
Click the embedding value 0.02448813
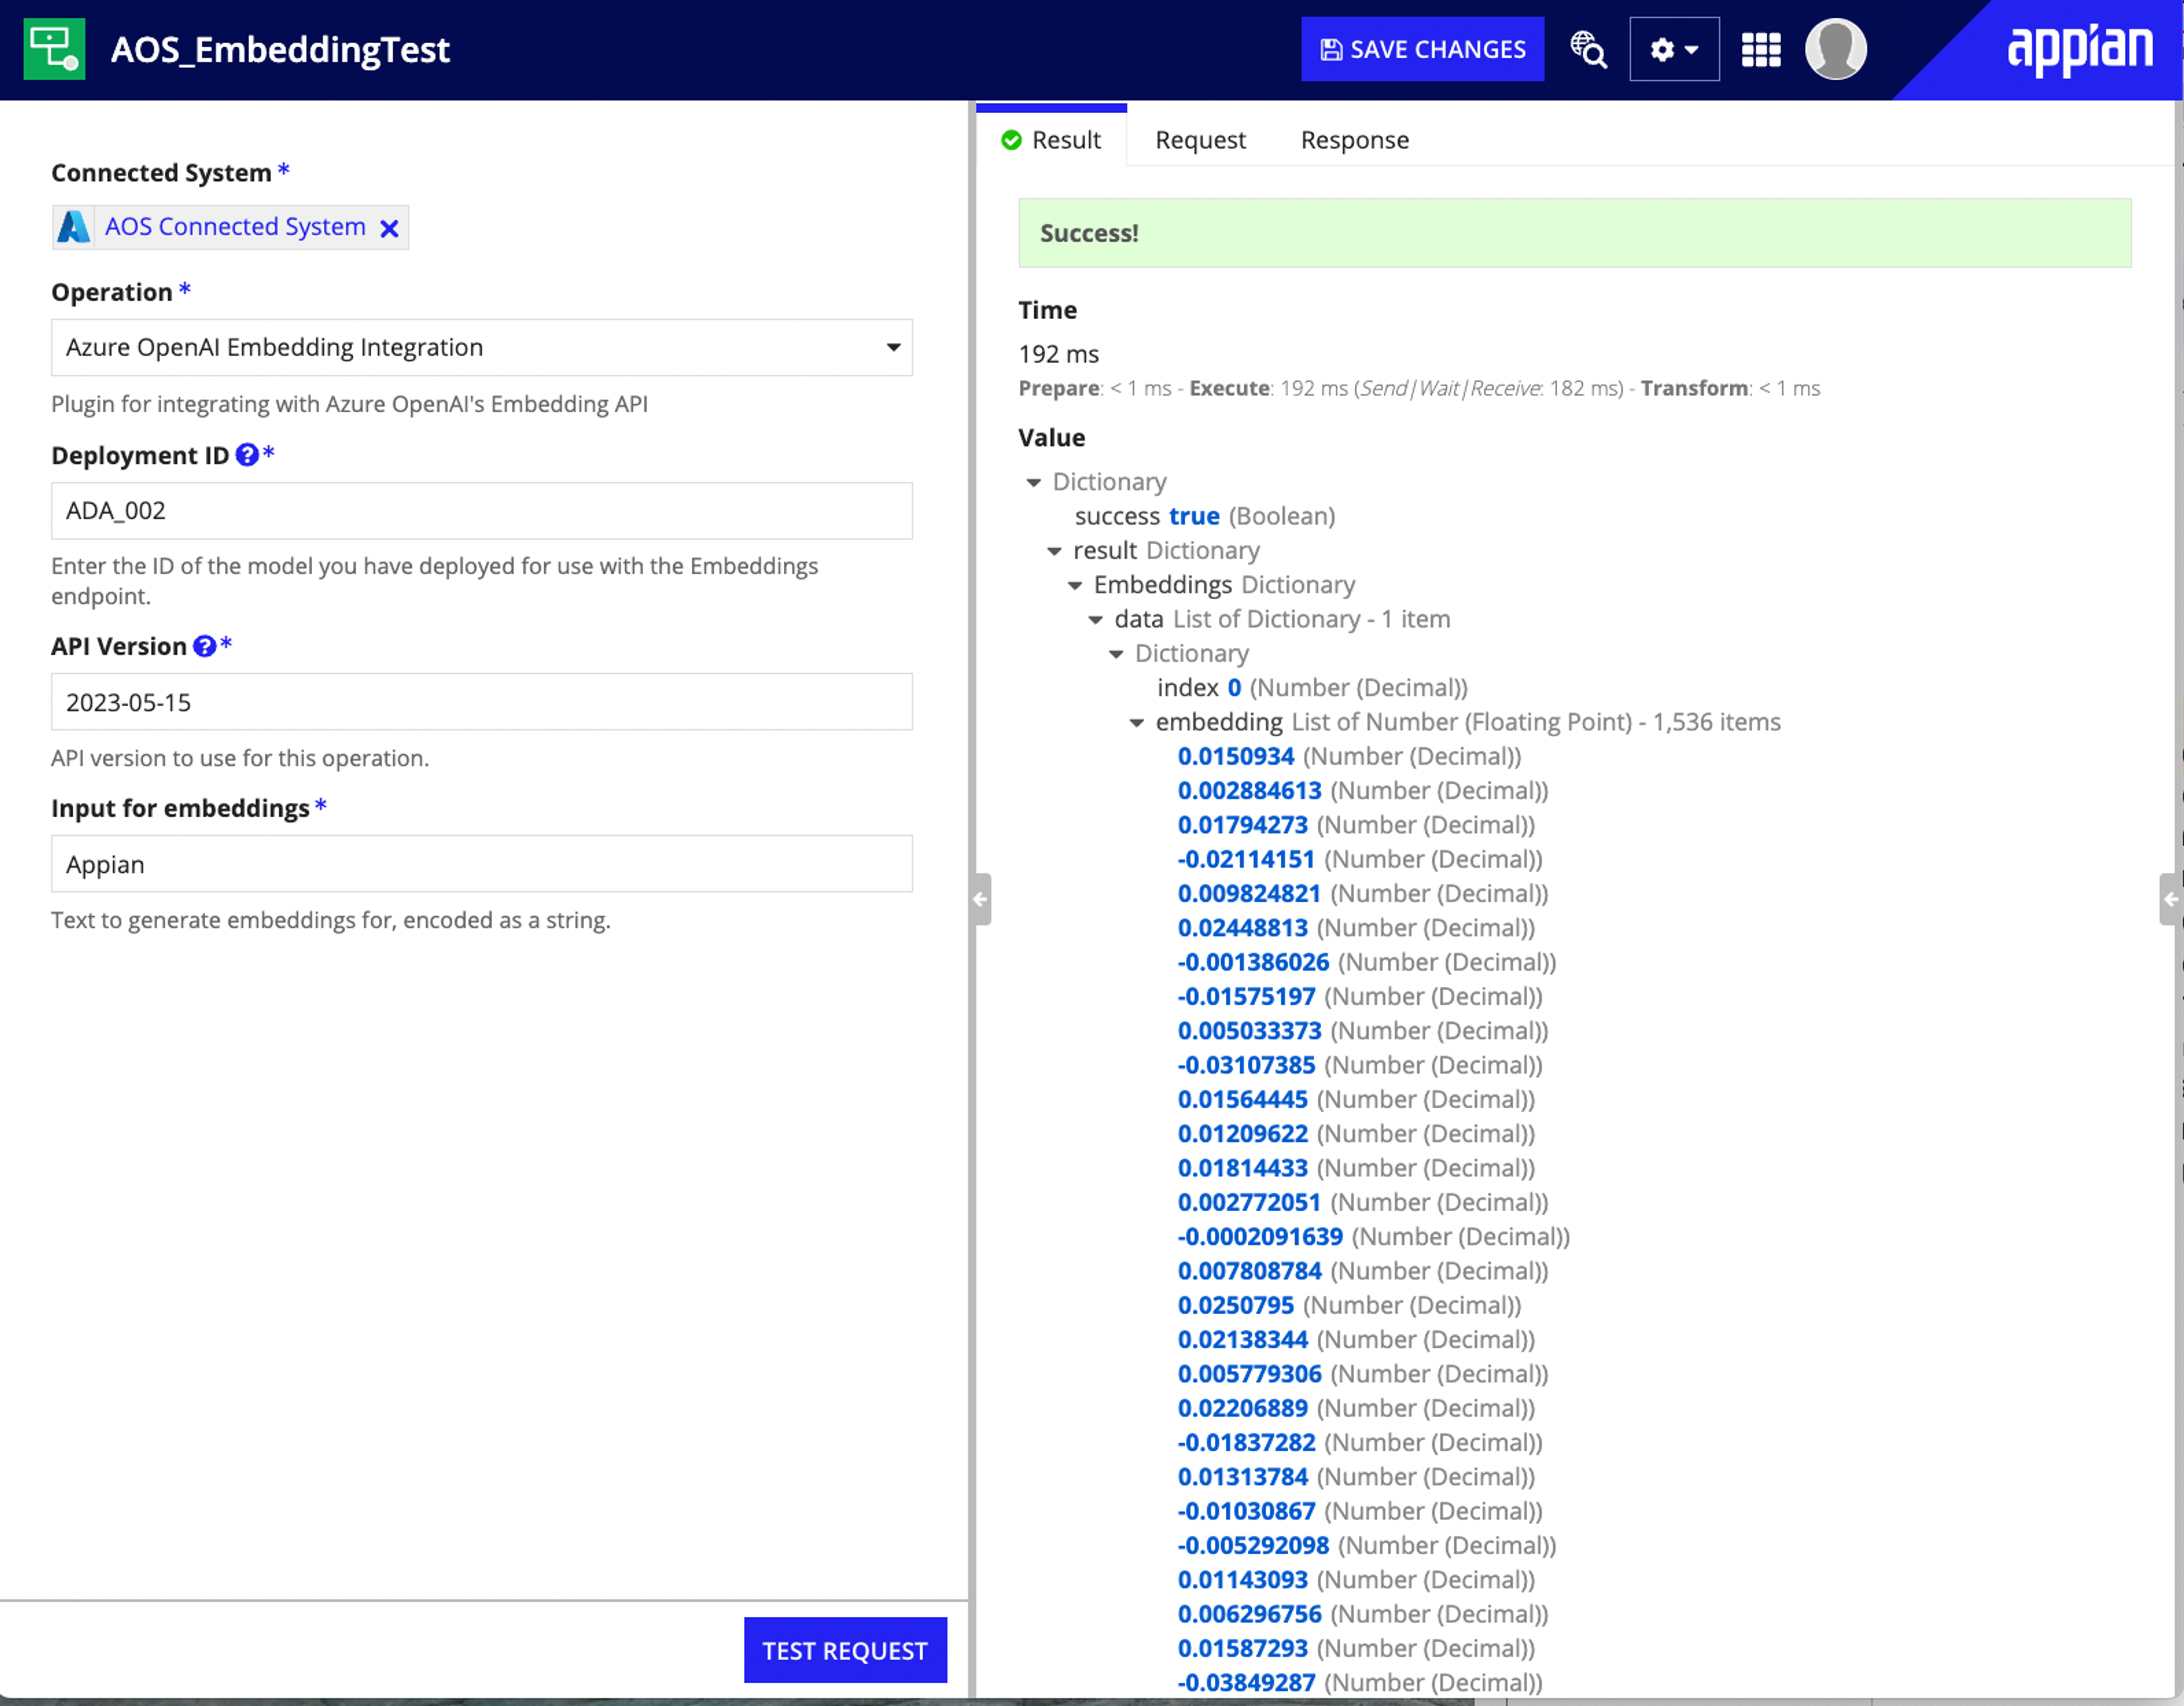point(1242,928)
